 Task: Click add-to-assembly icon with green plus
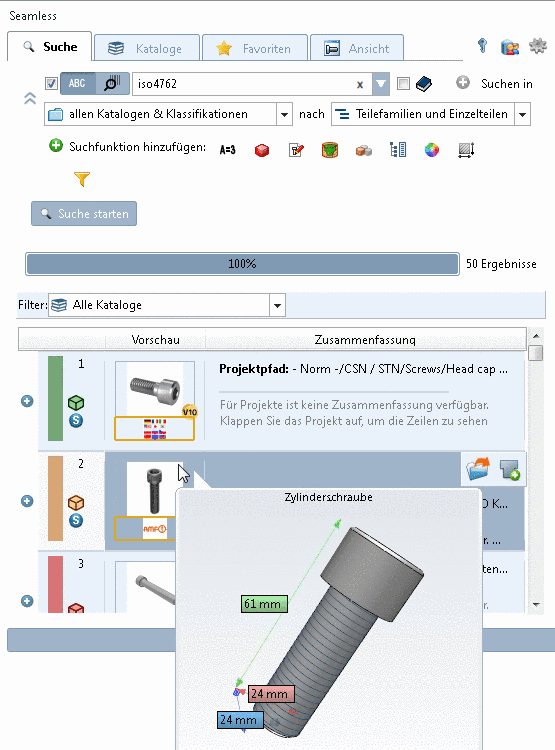coord(510,469)
